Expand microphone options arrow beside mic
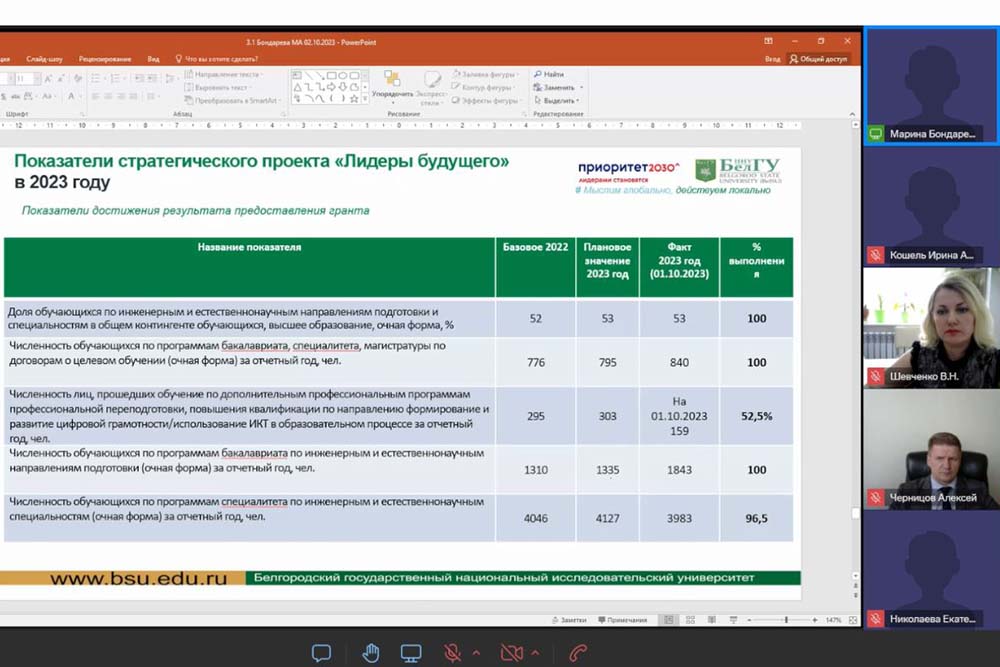 (x=476, y=653)
